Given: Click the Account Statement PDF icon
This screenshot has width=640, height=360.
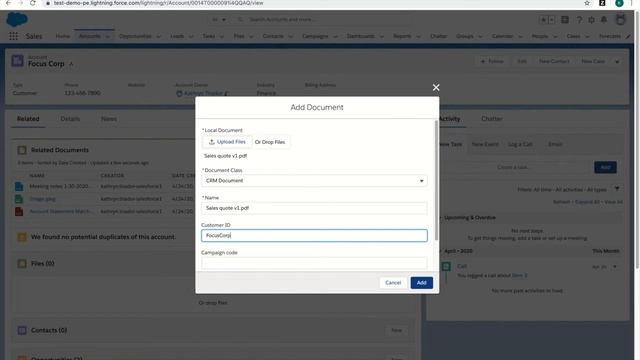Looking at the screenshot, I should click(x=19, y=211).
